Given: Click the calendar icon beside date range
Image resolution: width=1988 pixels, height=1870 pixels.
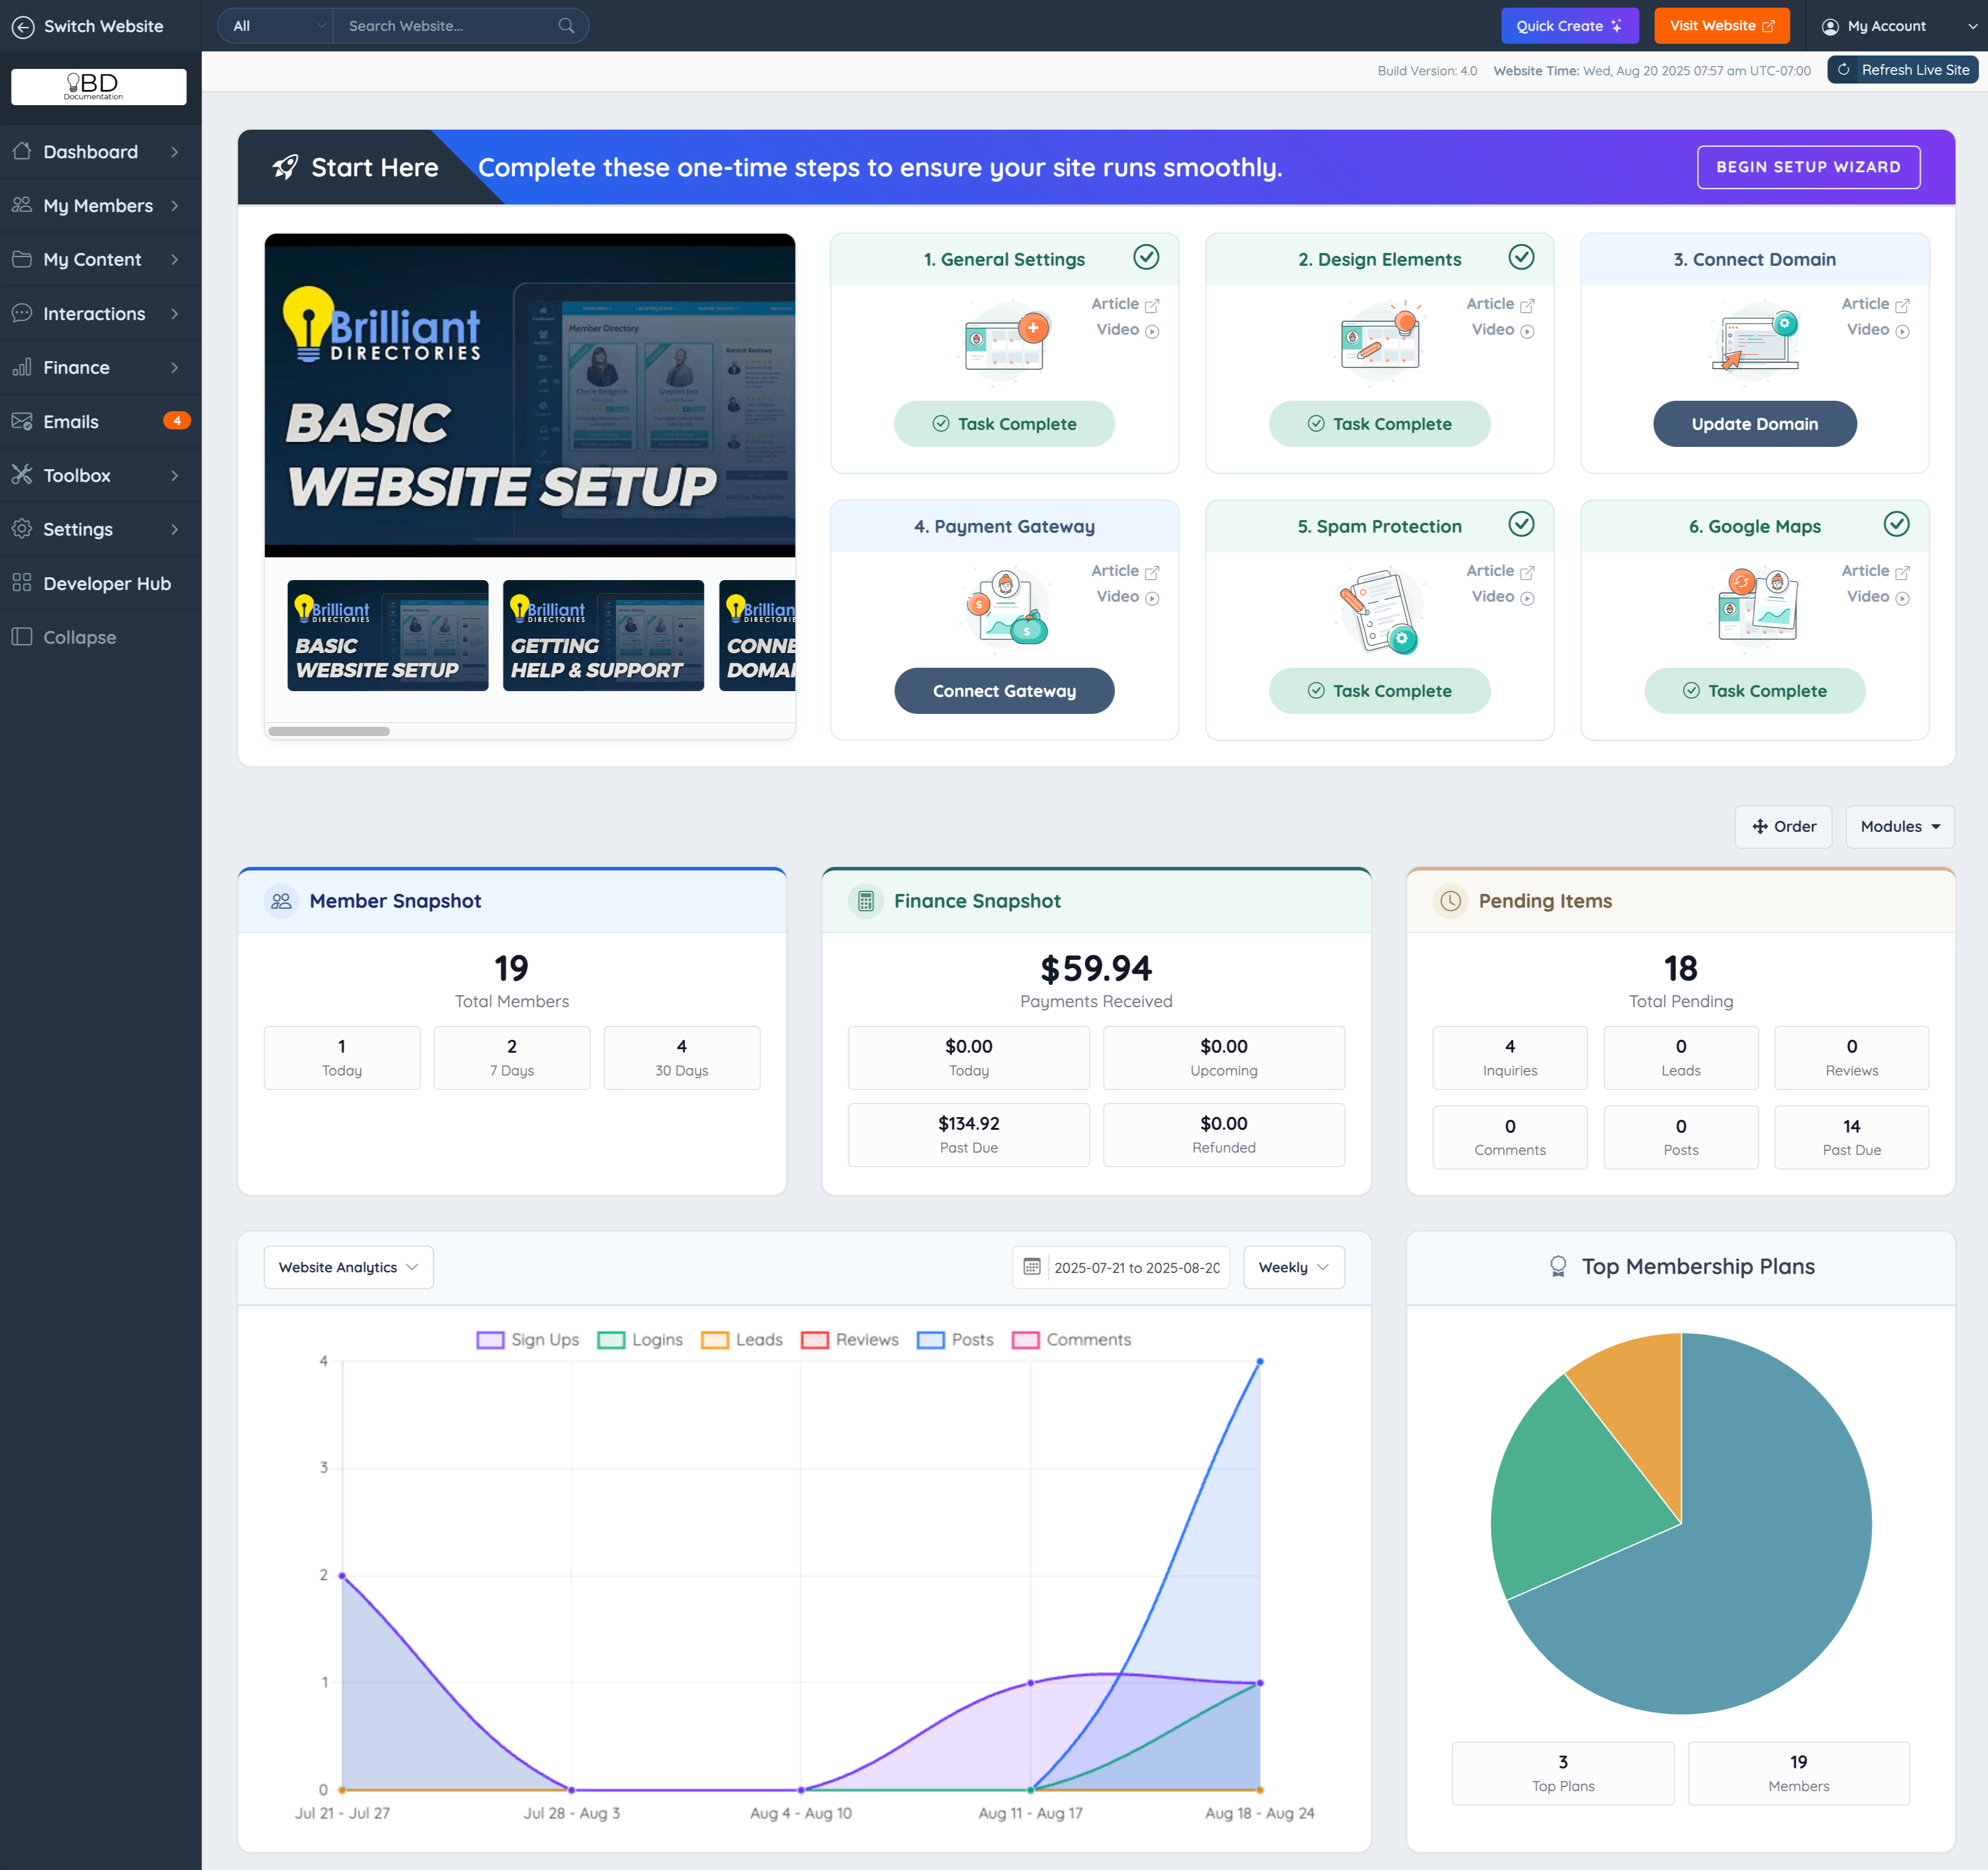Looking at the screenshot, I should click(x=1032, y=1267).
